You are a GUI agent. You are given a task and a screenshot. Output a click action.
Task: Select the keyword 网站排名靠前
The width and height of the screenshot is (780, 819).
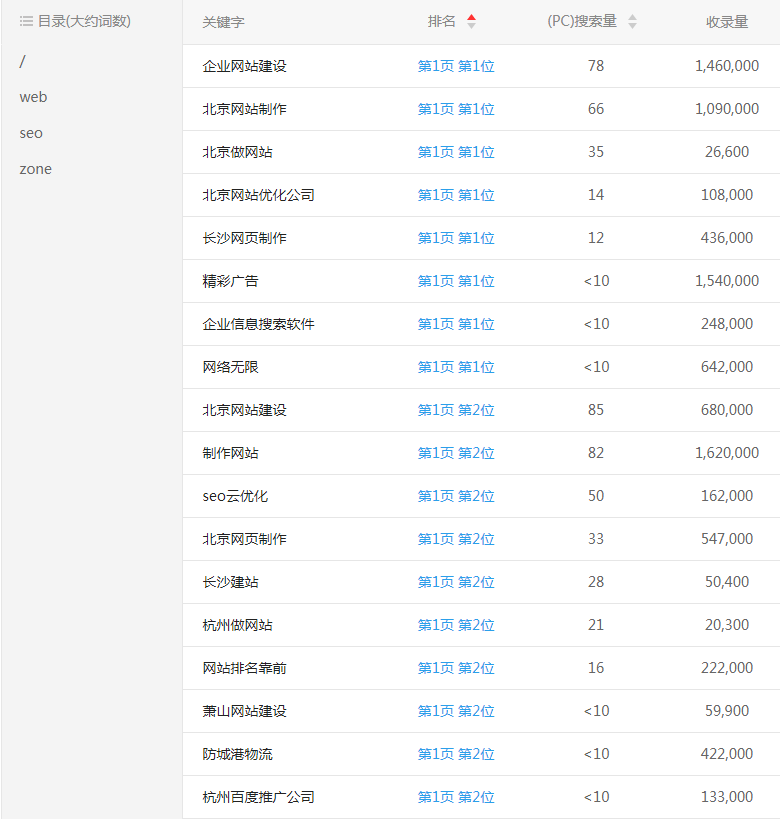pos(244,668)
